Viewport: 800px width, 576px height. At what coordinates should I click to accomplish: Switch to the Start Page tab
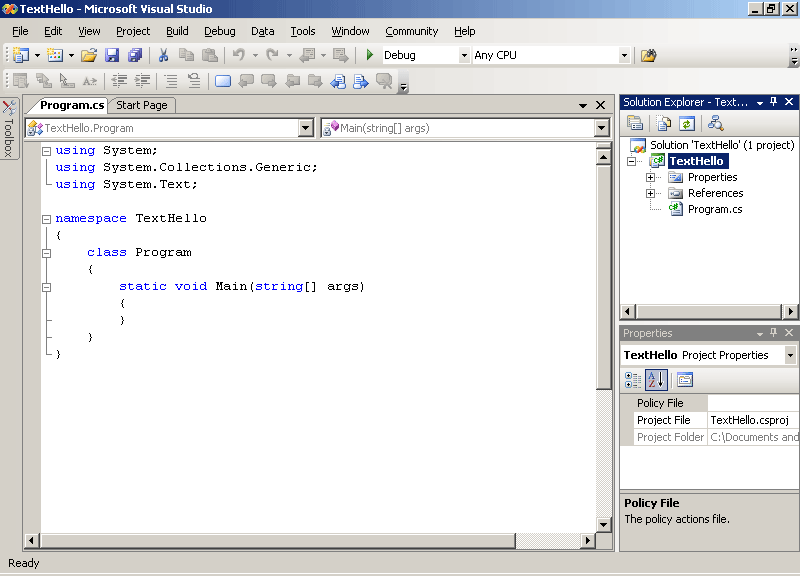click(x=142, y=105)
